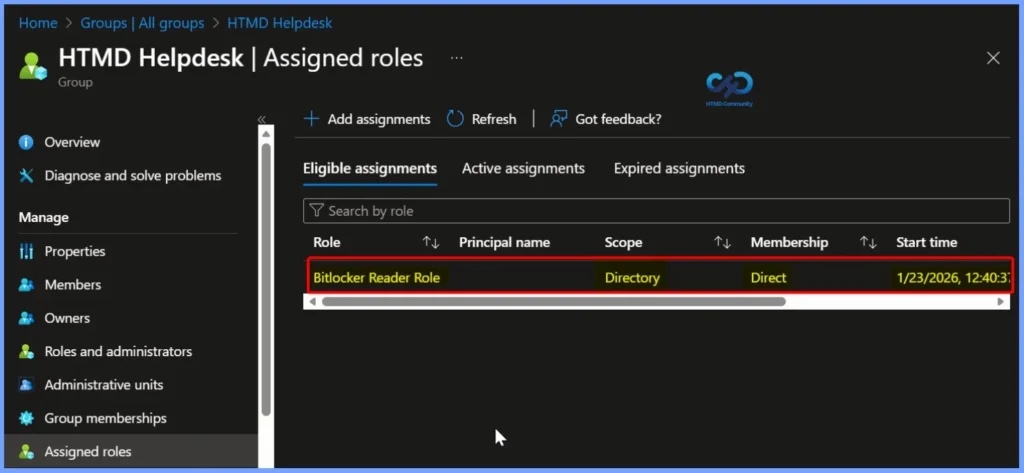The width and height of the screenshot is (1024, 473).
Task: Open the Properties sliders icon
Action: click(x=26, y=252)
